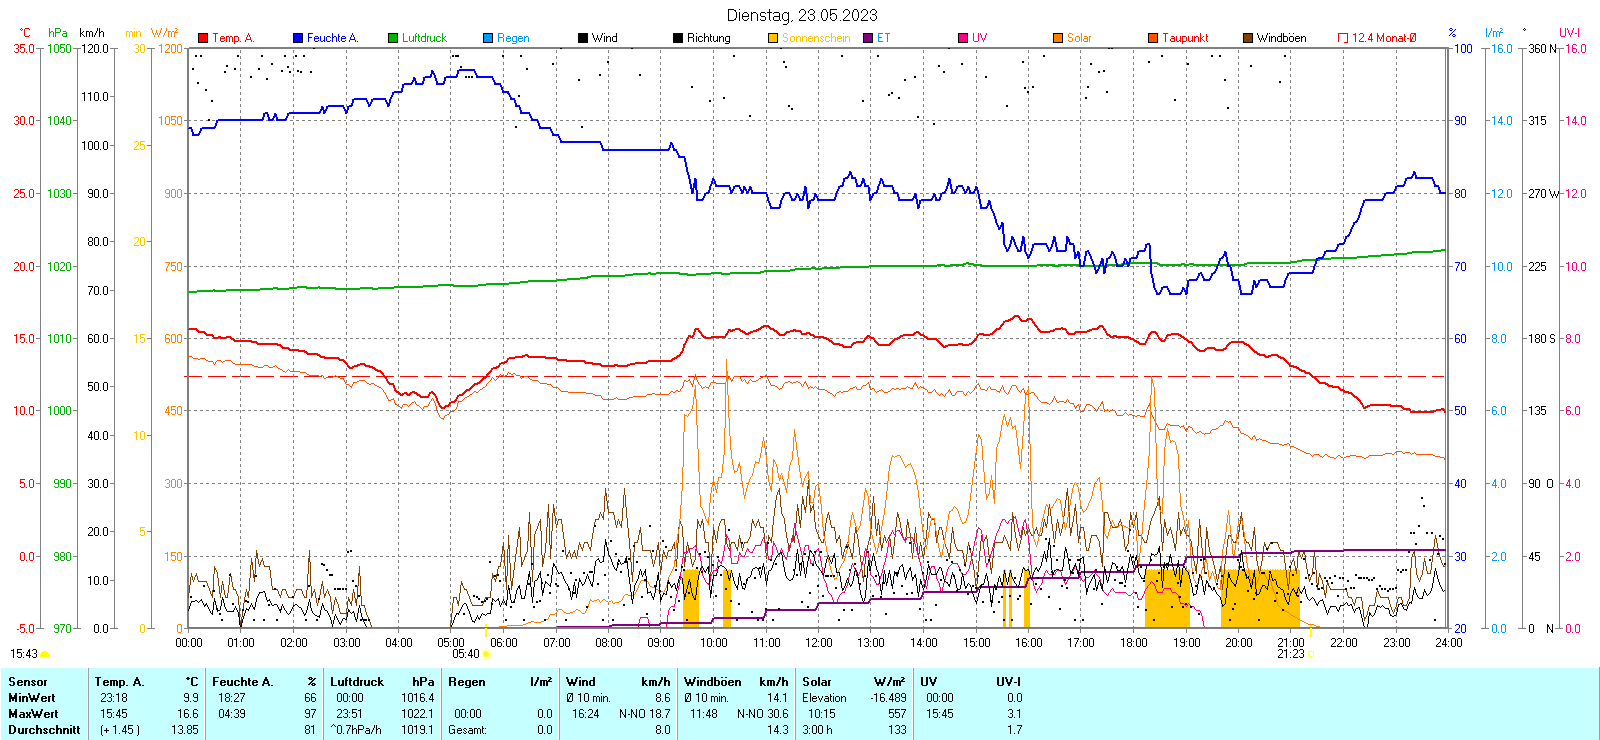The image size is (1600, 740).
Task: Click the green Luftdruck legend square
Action: [393, 38]
